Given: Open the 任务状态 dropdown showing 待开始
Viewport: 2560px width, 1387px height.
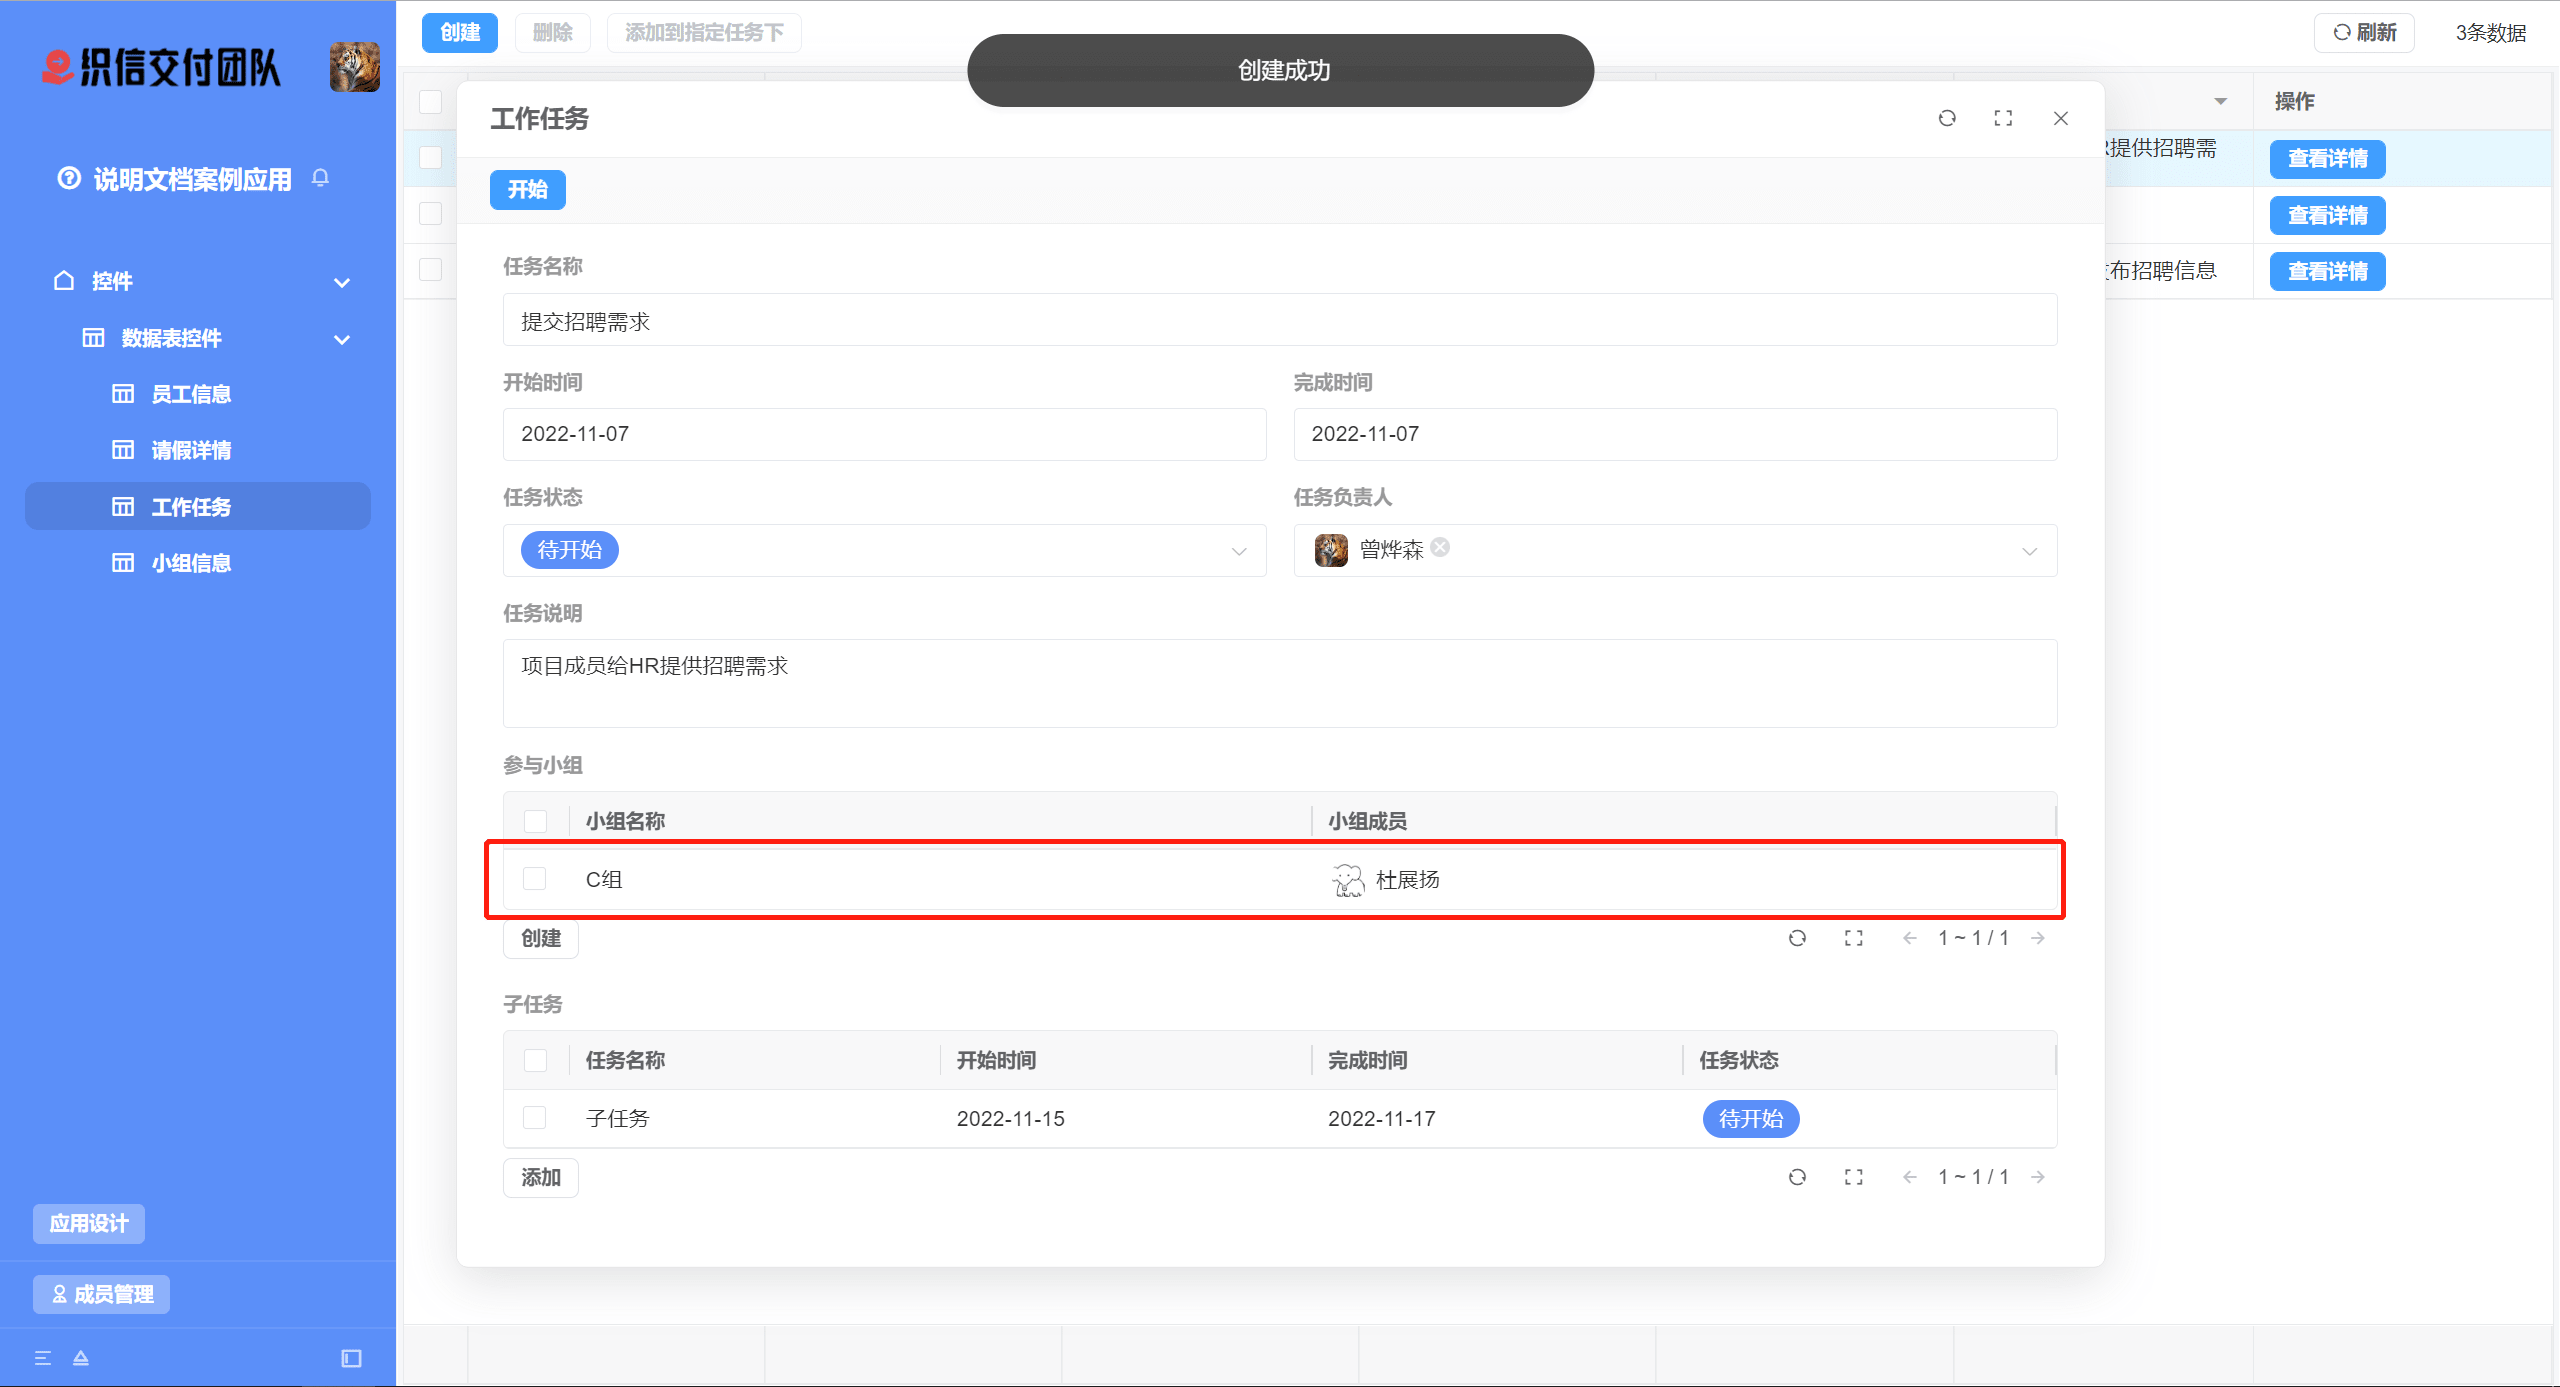Looking at the screenshot, I should [1238, 551].
